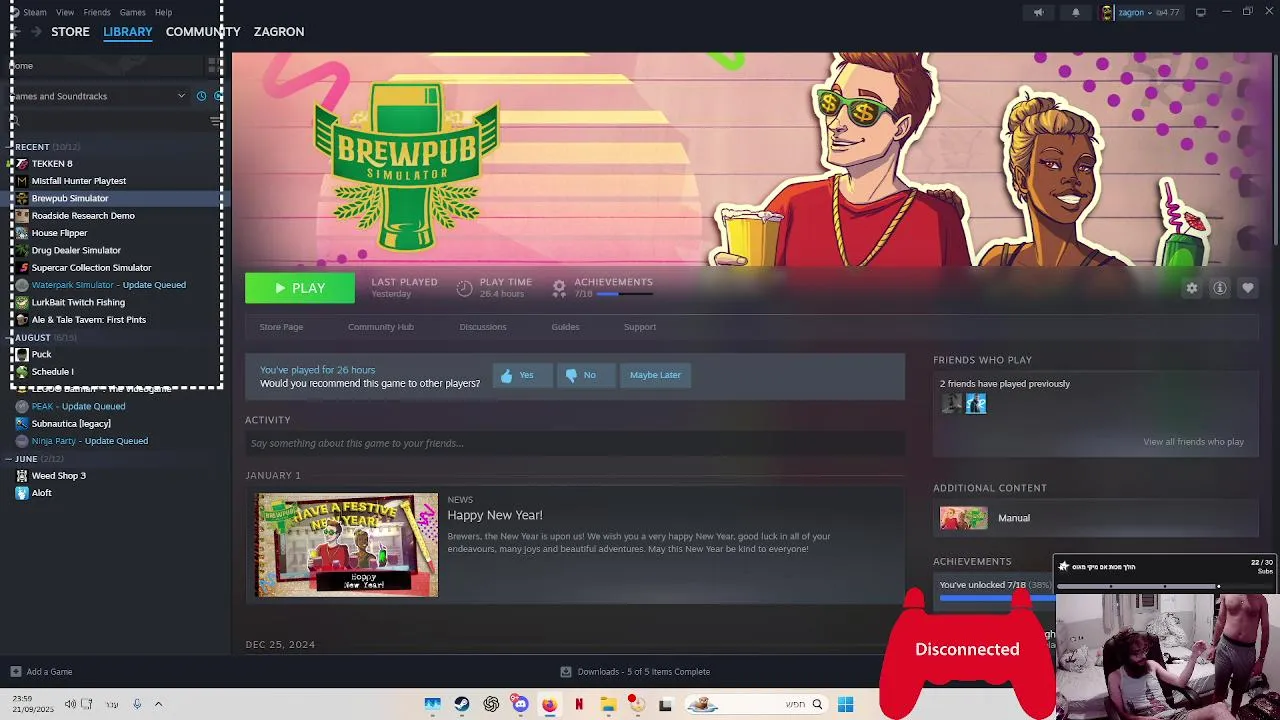Image resolution: width=1280 pixels, height=720 pixels.
Task: Open File Explorer from the taskbar
Action: pos(607,704)
